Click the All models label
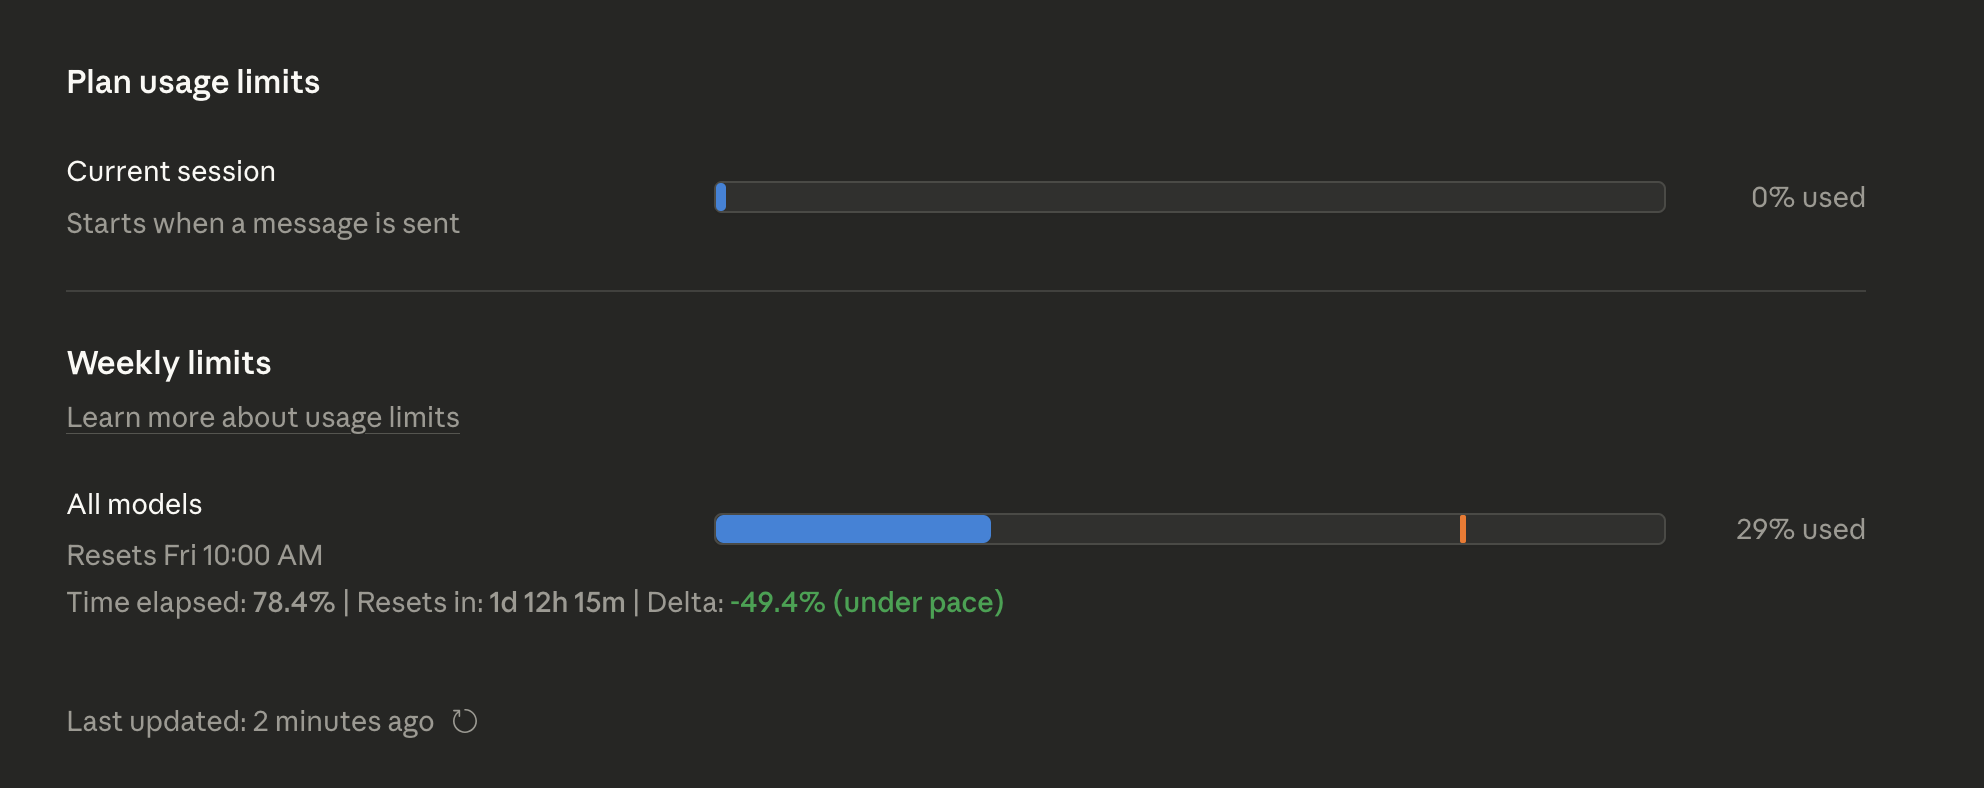The width and height of the screenshot is (1984, 788). point(133,504)
